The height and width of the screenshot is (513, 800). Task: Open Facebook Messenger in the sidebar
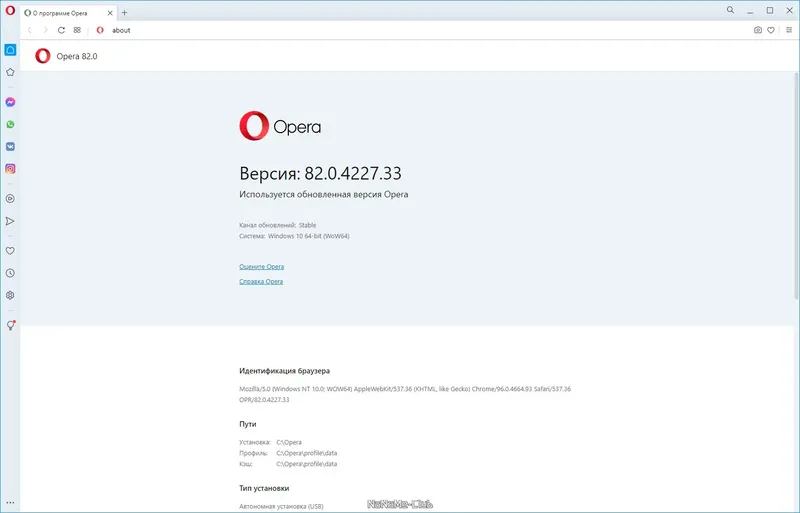click(10, 102)
